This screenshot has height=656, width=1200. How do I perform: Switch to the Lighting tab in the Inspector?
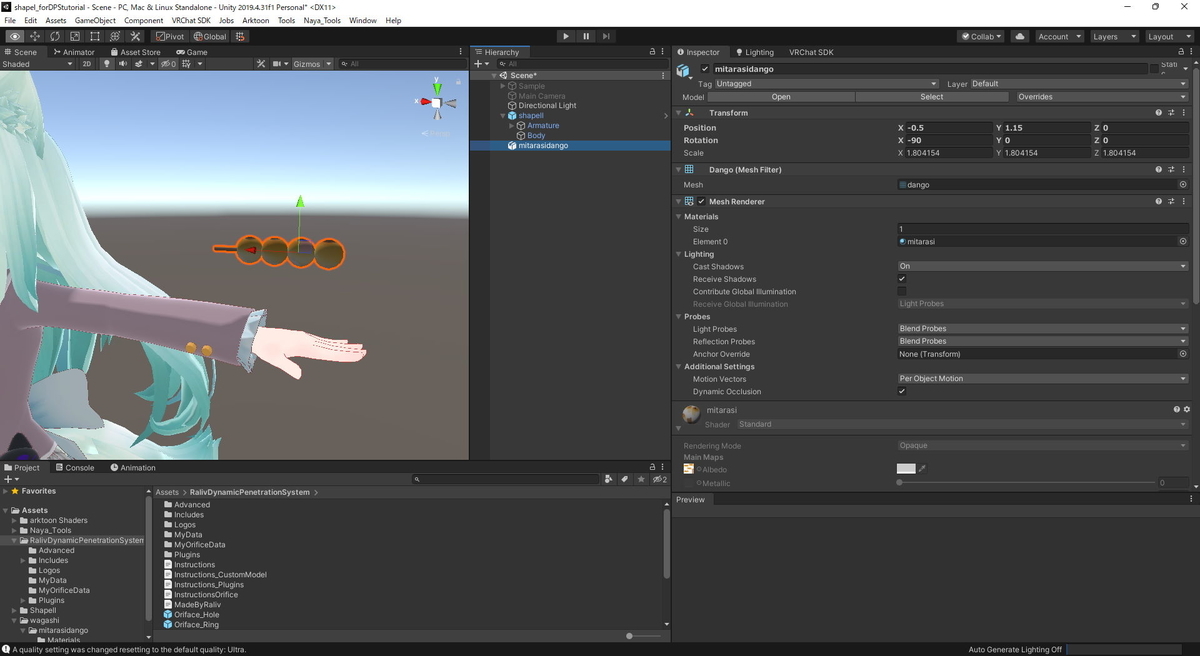click(x=757, y=52)
